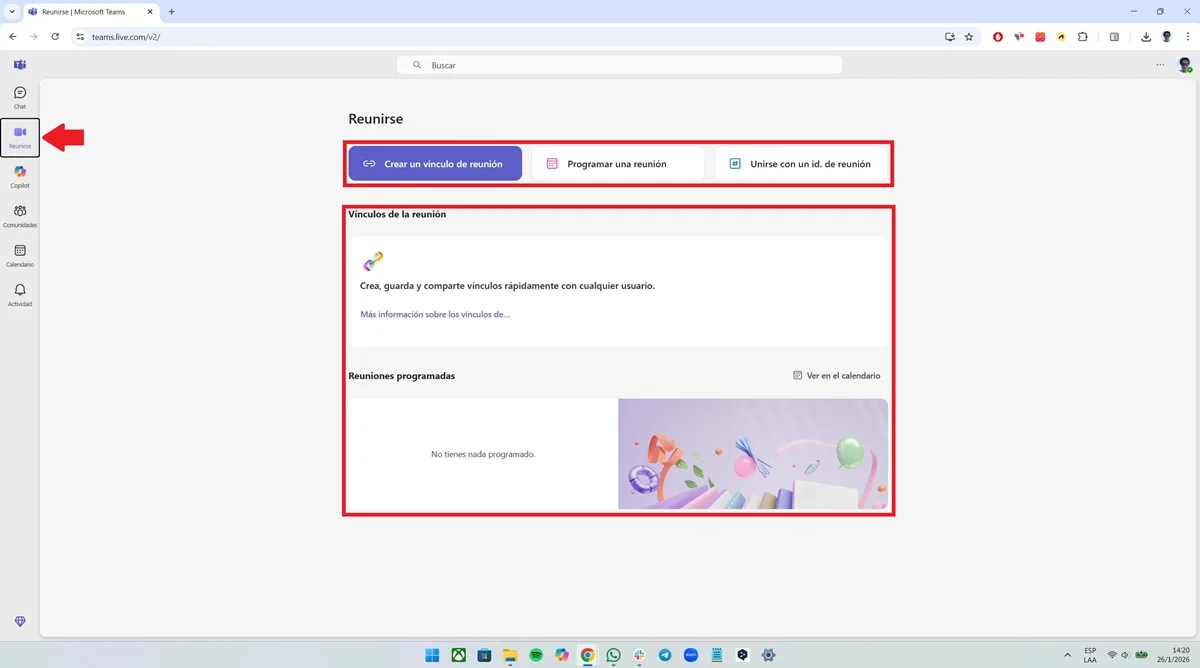Focus the Buscar search field

(620, 65)
